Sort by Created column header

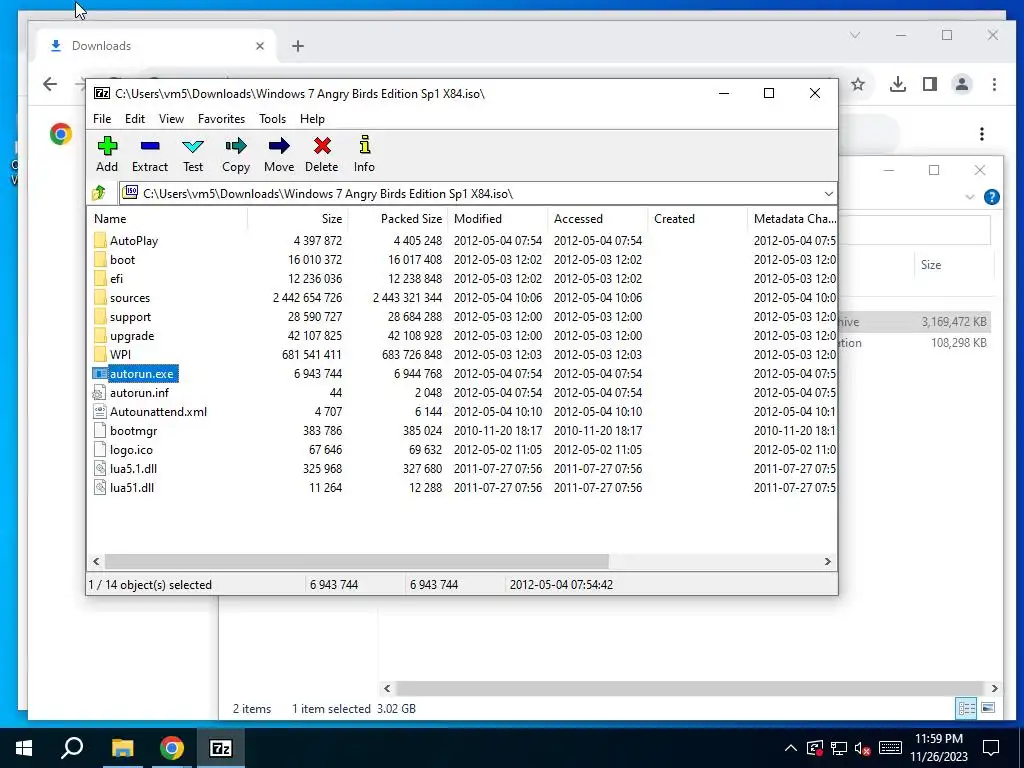pos(697,219)
